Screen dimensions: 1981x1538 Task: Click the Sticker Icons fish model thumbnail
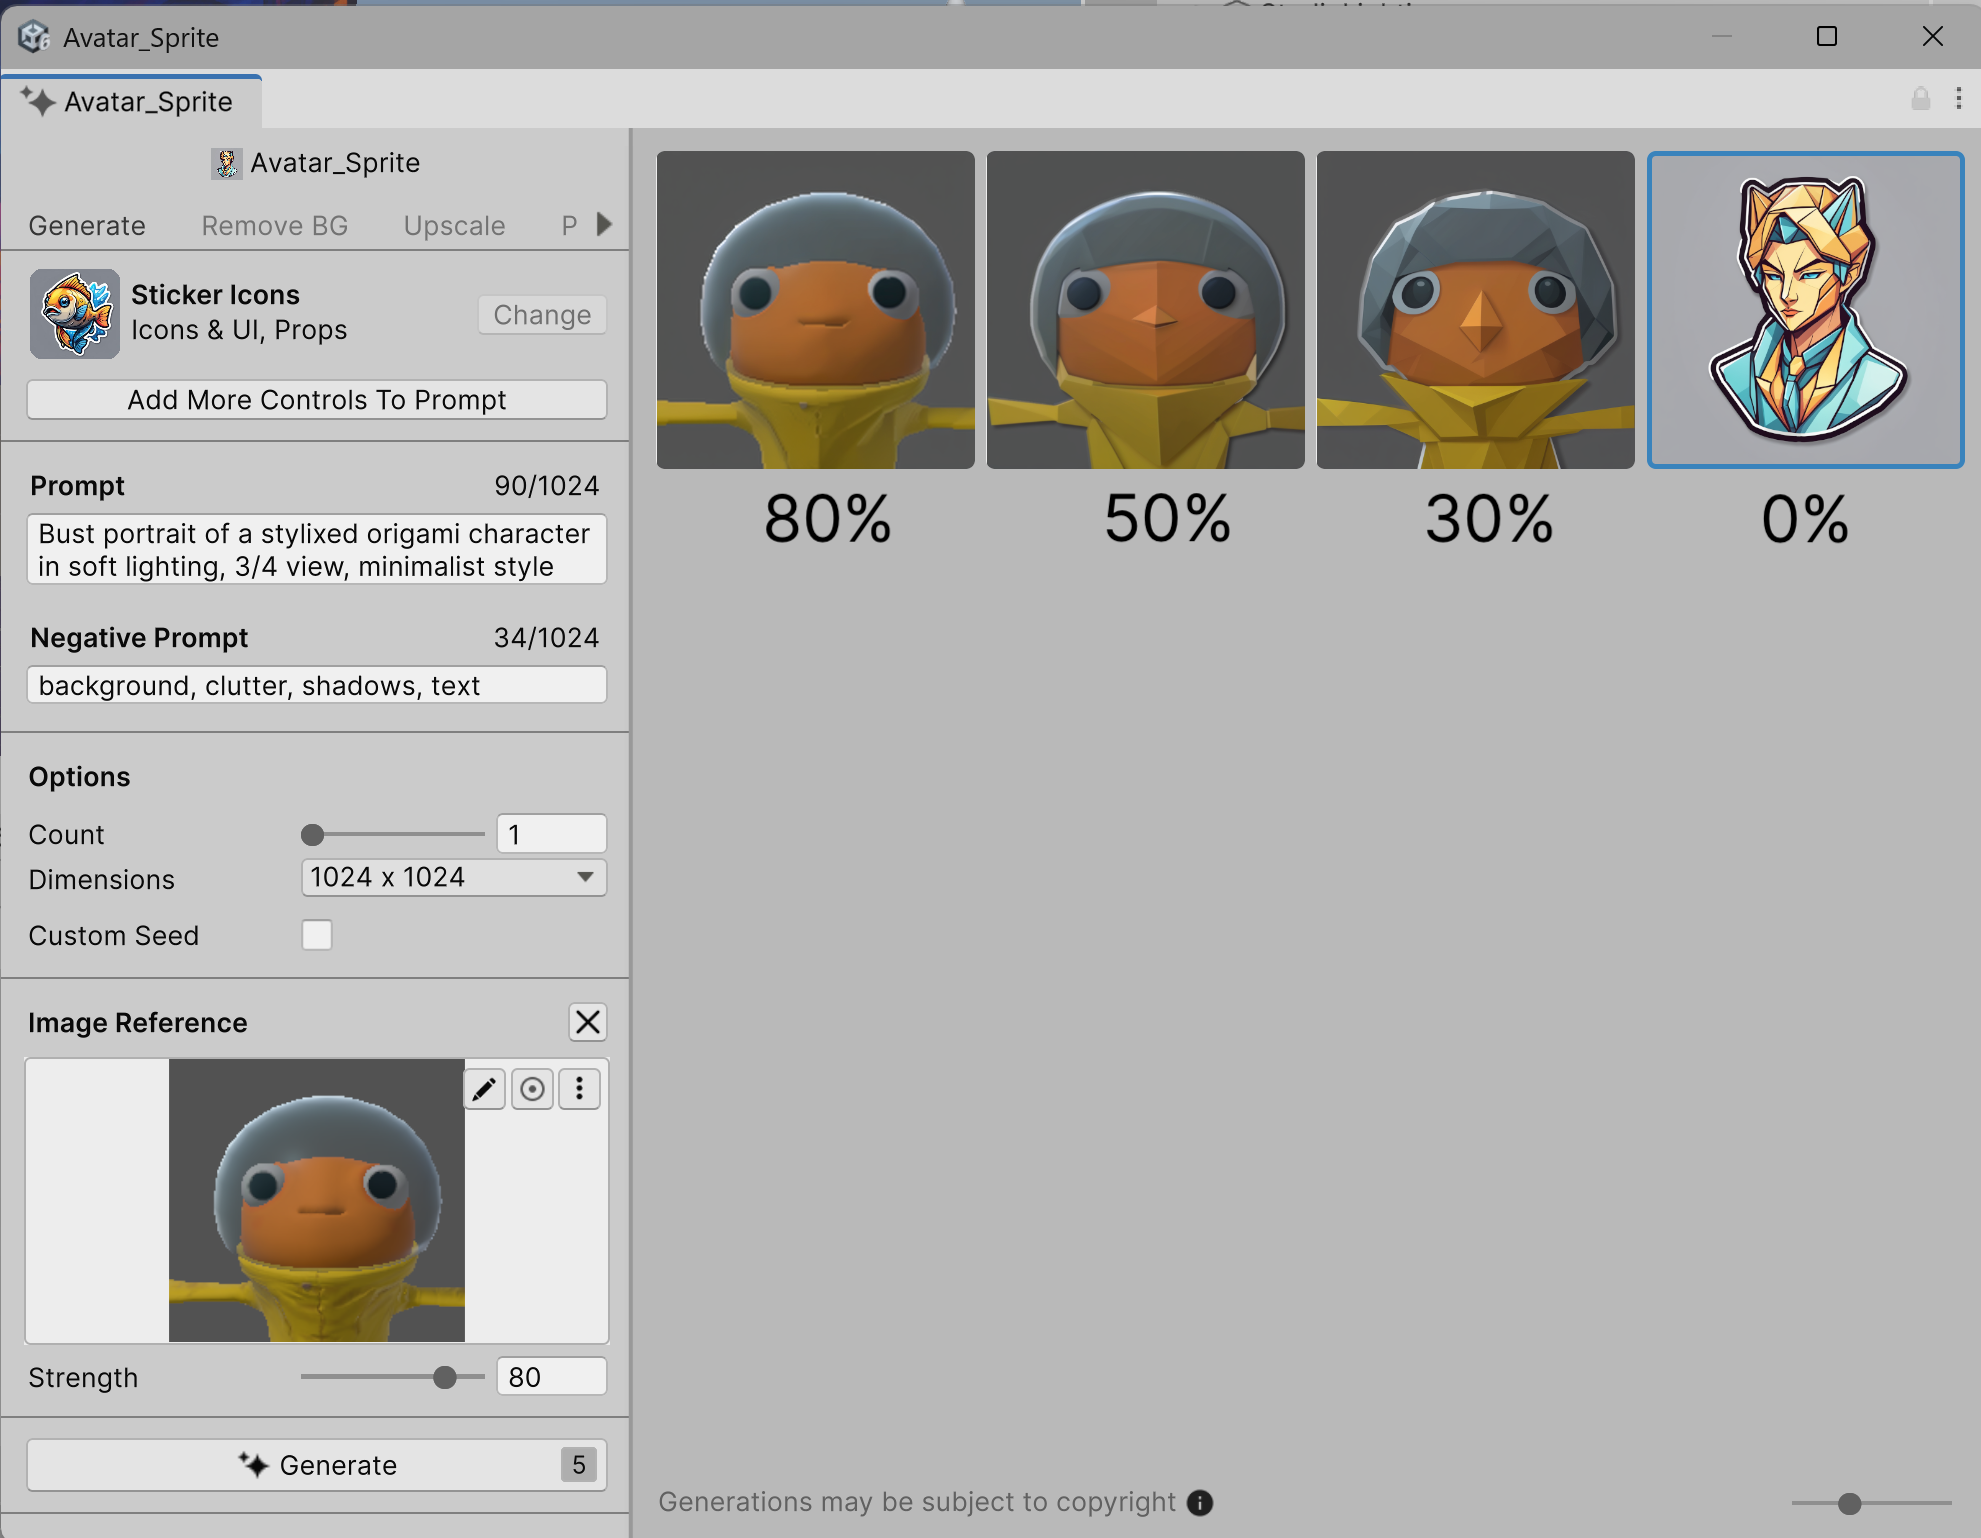tap(75, 313)
